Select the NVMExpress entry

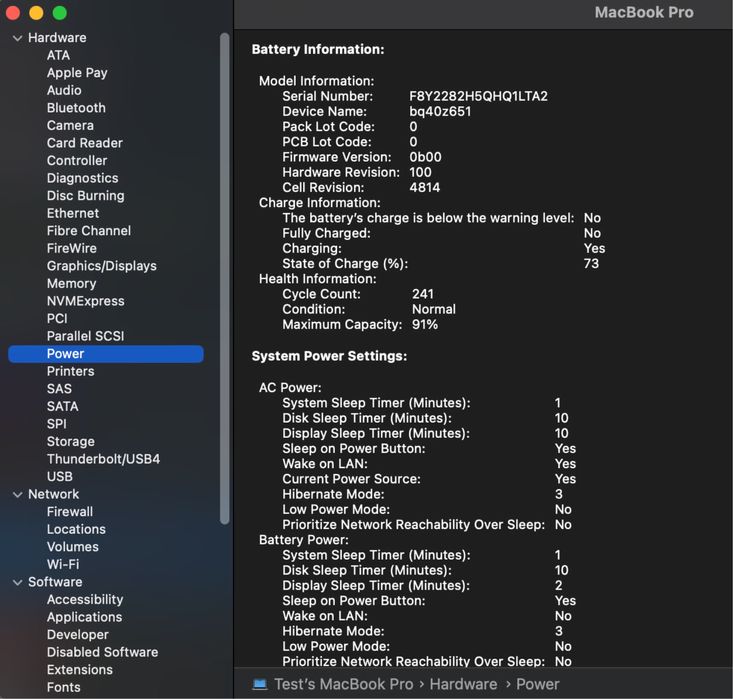tap(86, 301)
